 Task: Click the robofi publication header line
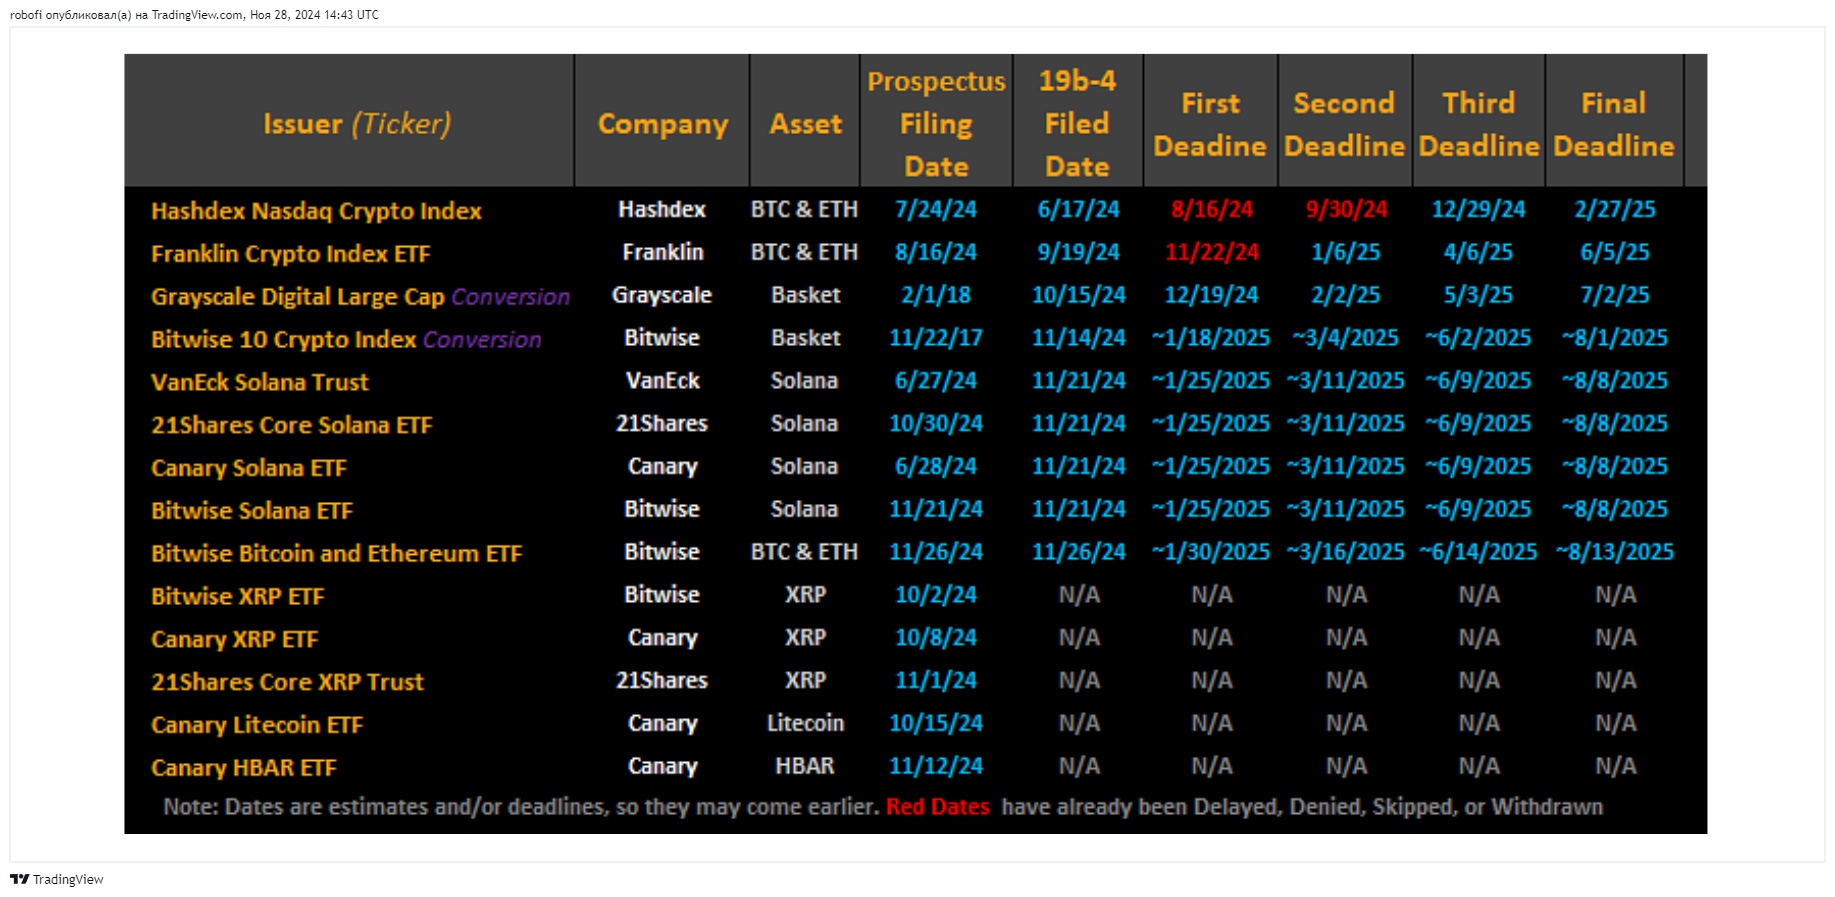(x=194, y=14)
